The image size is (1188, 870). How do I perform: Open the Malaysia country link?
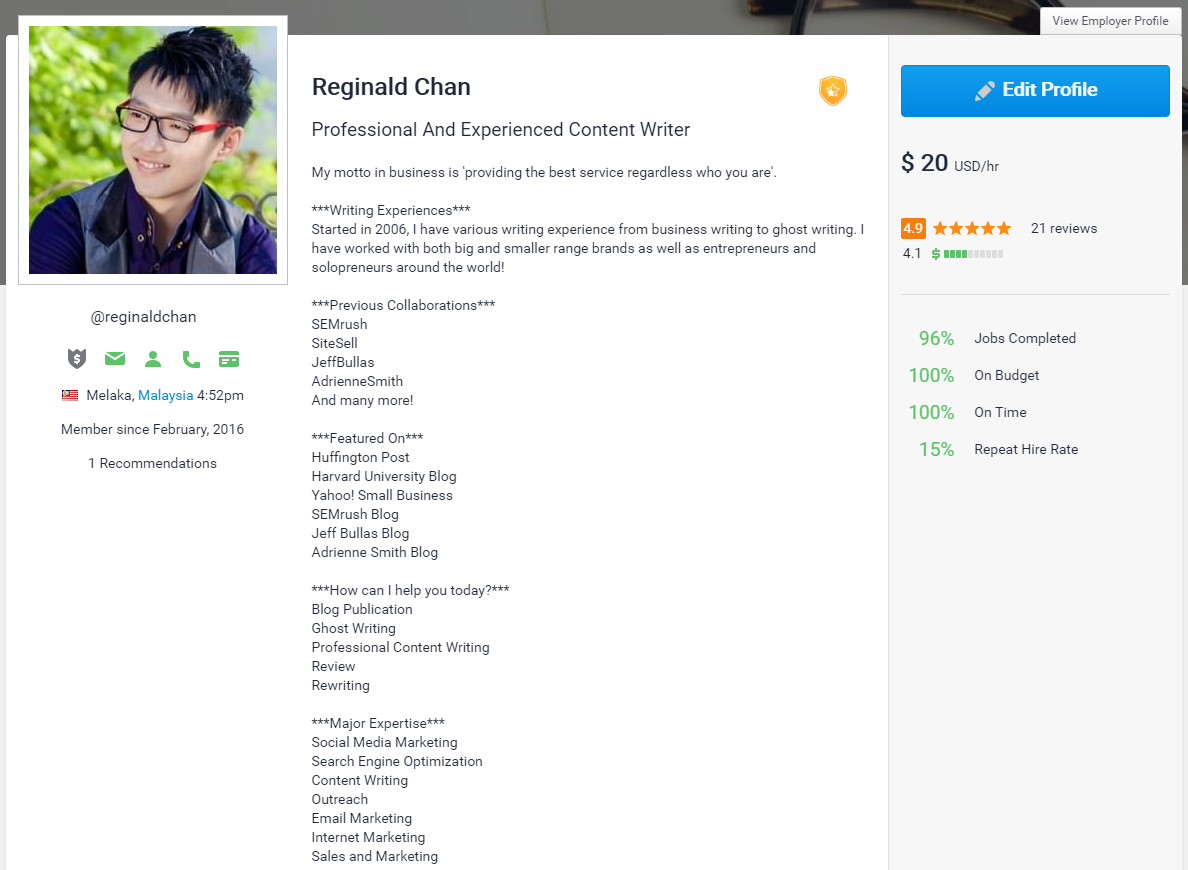tap(165, 395)
